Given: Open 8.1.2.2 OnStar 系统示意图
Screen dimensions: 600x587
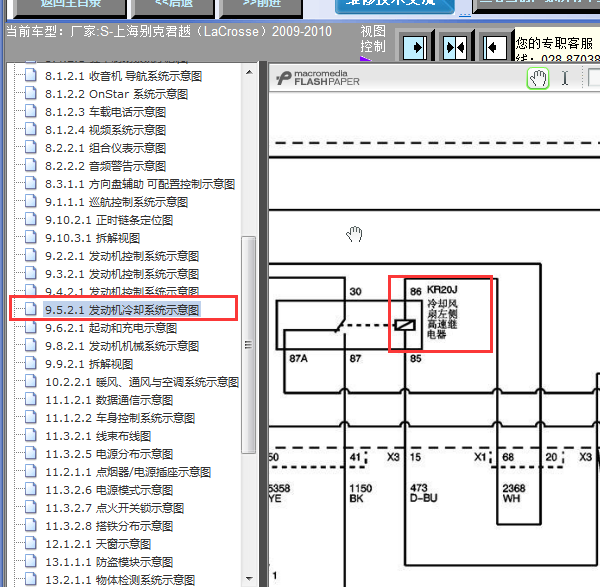Looking at the screenshot, I should coord(116,94).
